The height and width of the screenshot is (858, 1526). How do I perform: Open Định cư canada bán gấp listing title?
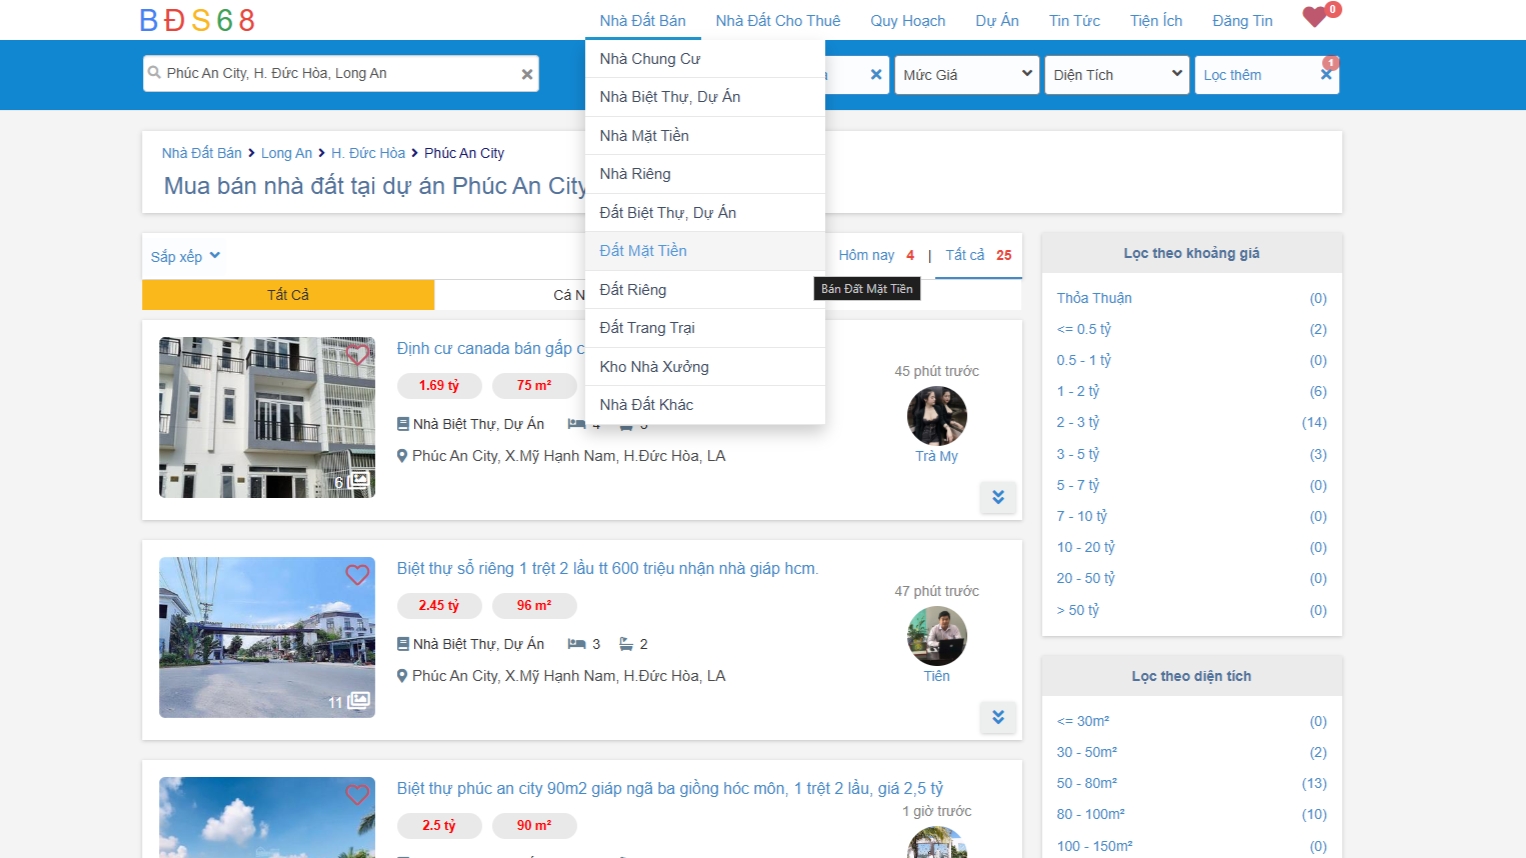490,349
